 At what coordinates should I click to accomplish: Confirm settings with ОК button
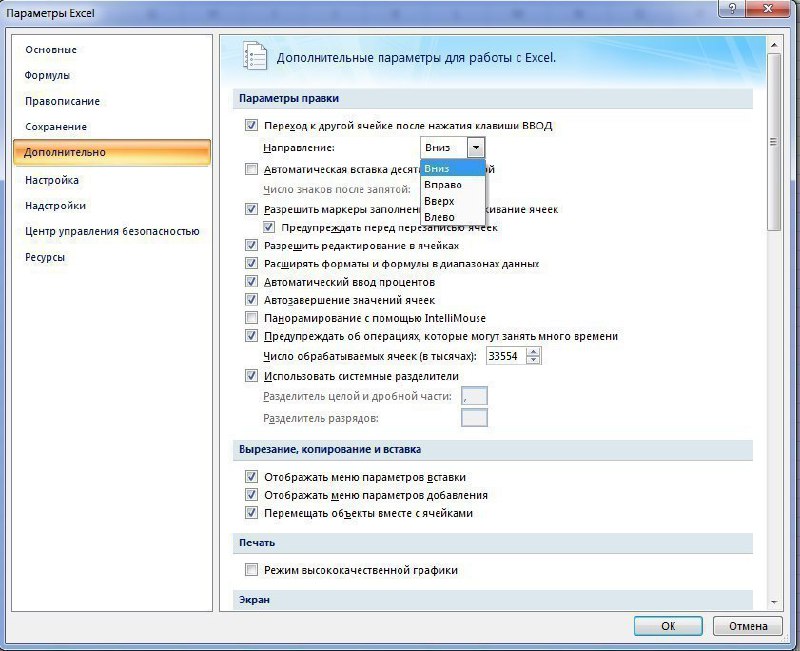point(668,626)
